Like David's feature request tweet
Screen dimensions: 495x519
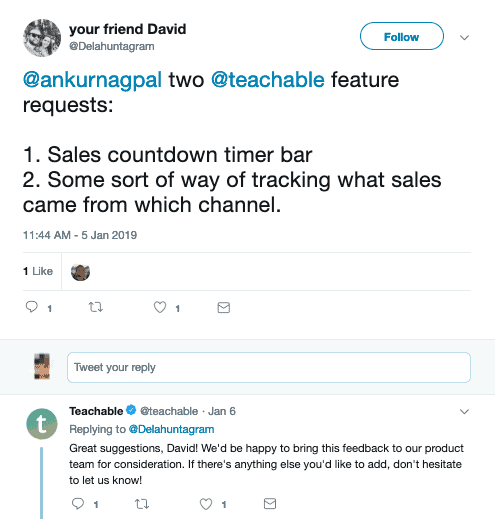tap(160, 307)
